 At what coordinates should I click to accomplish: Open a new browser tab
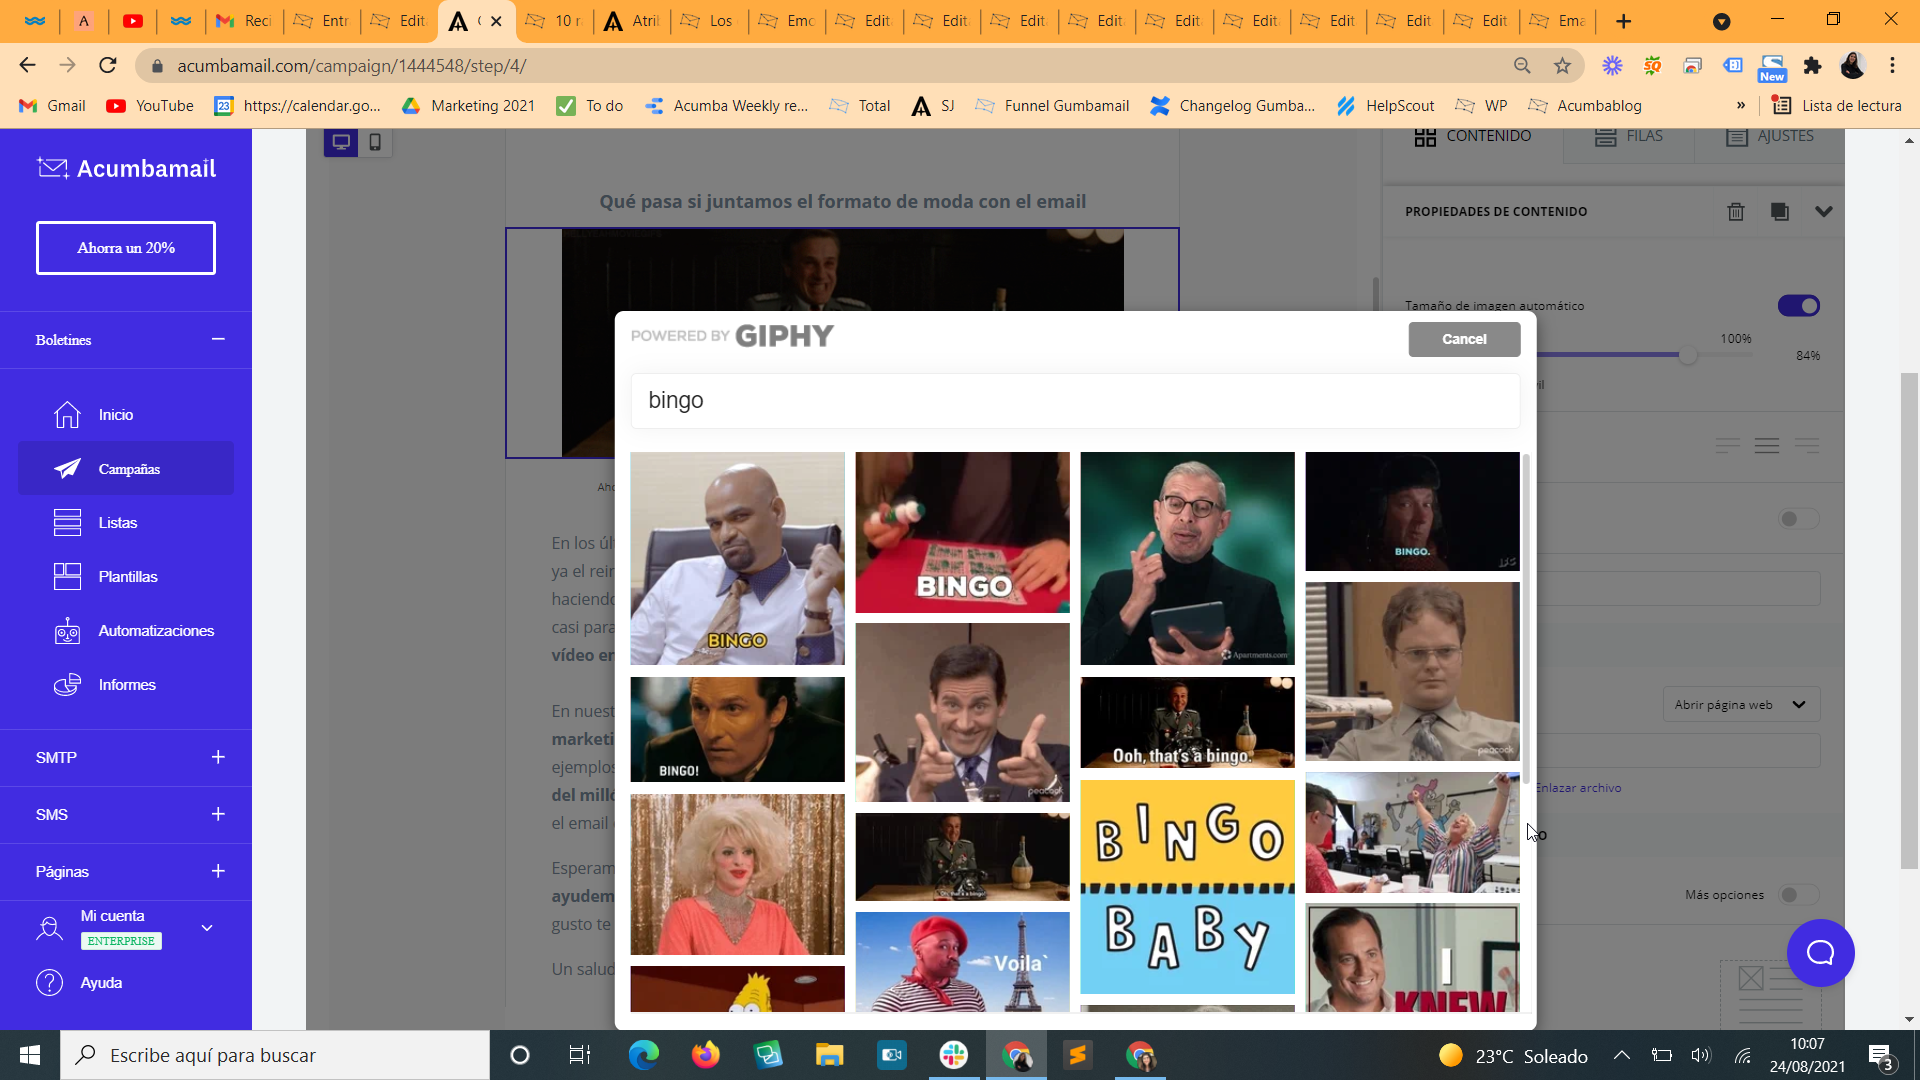pyautogui.click(x=1624, y=21)
